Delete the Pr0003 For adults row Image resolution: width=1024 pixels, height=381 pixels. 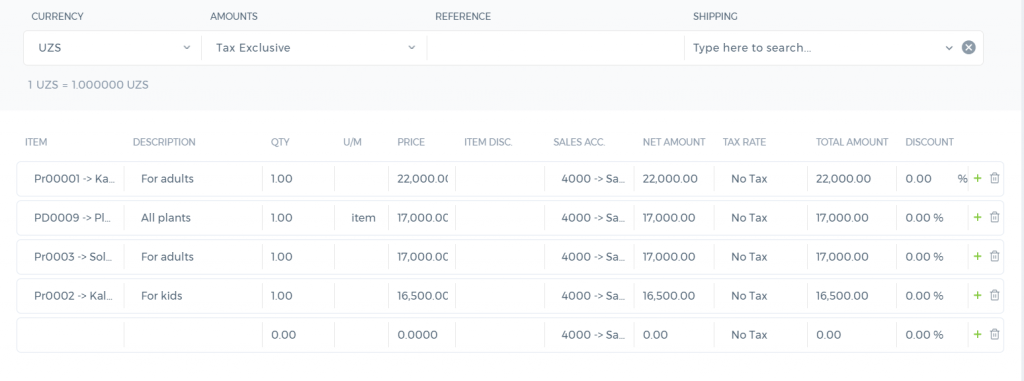[x=995, y=256]
